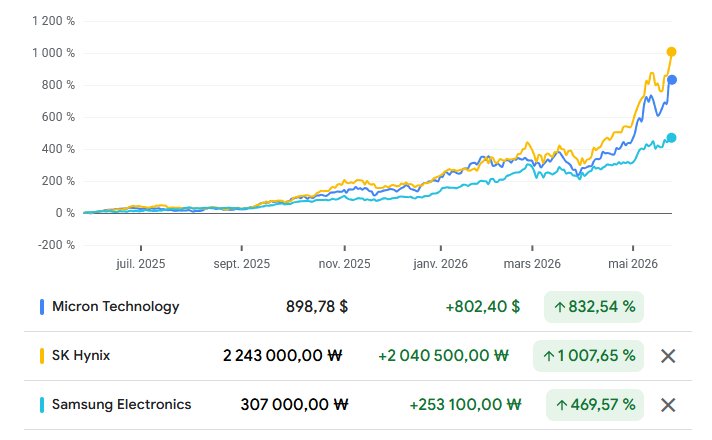Remove Samsung Electronics from the comparison
Viewport: 712px width, 440px height.
(668, 405)
